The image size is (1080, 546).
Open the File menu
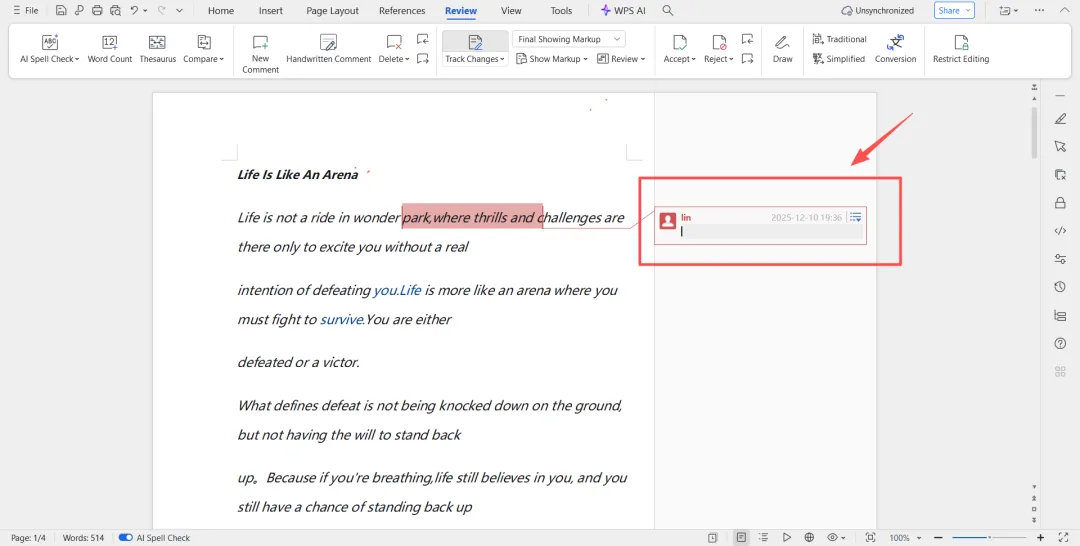click(x=25, y=10)
